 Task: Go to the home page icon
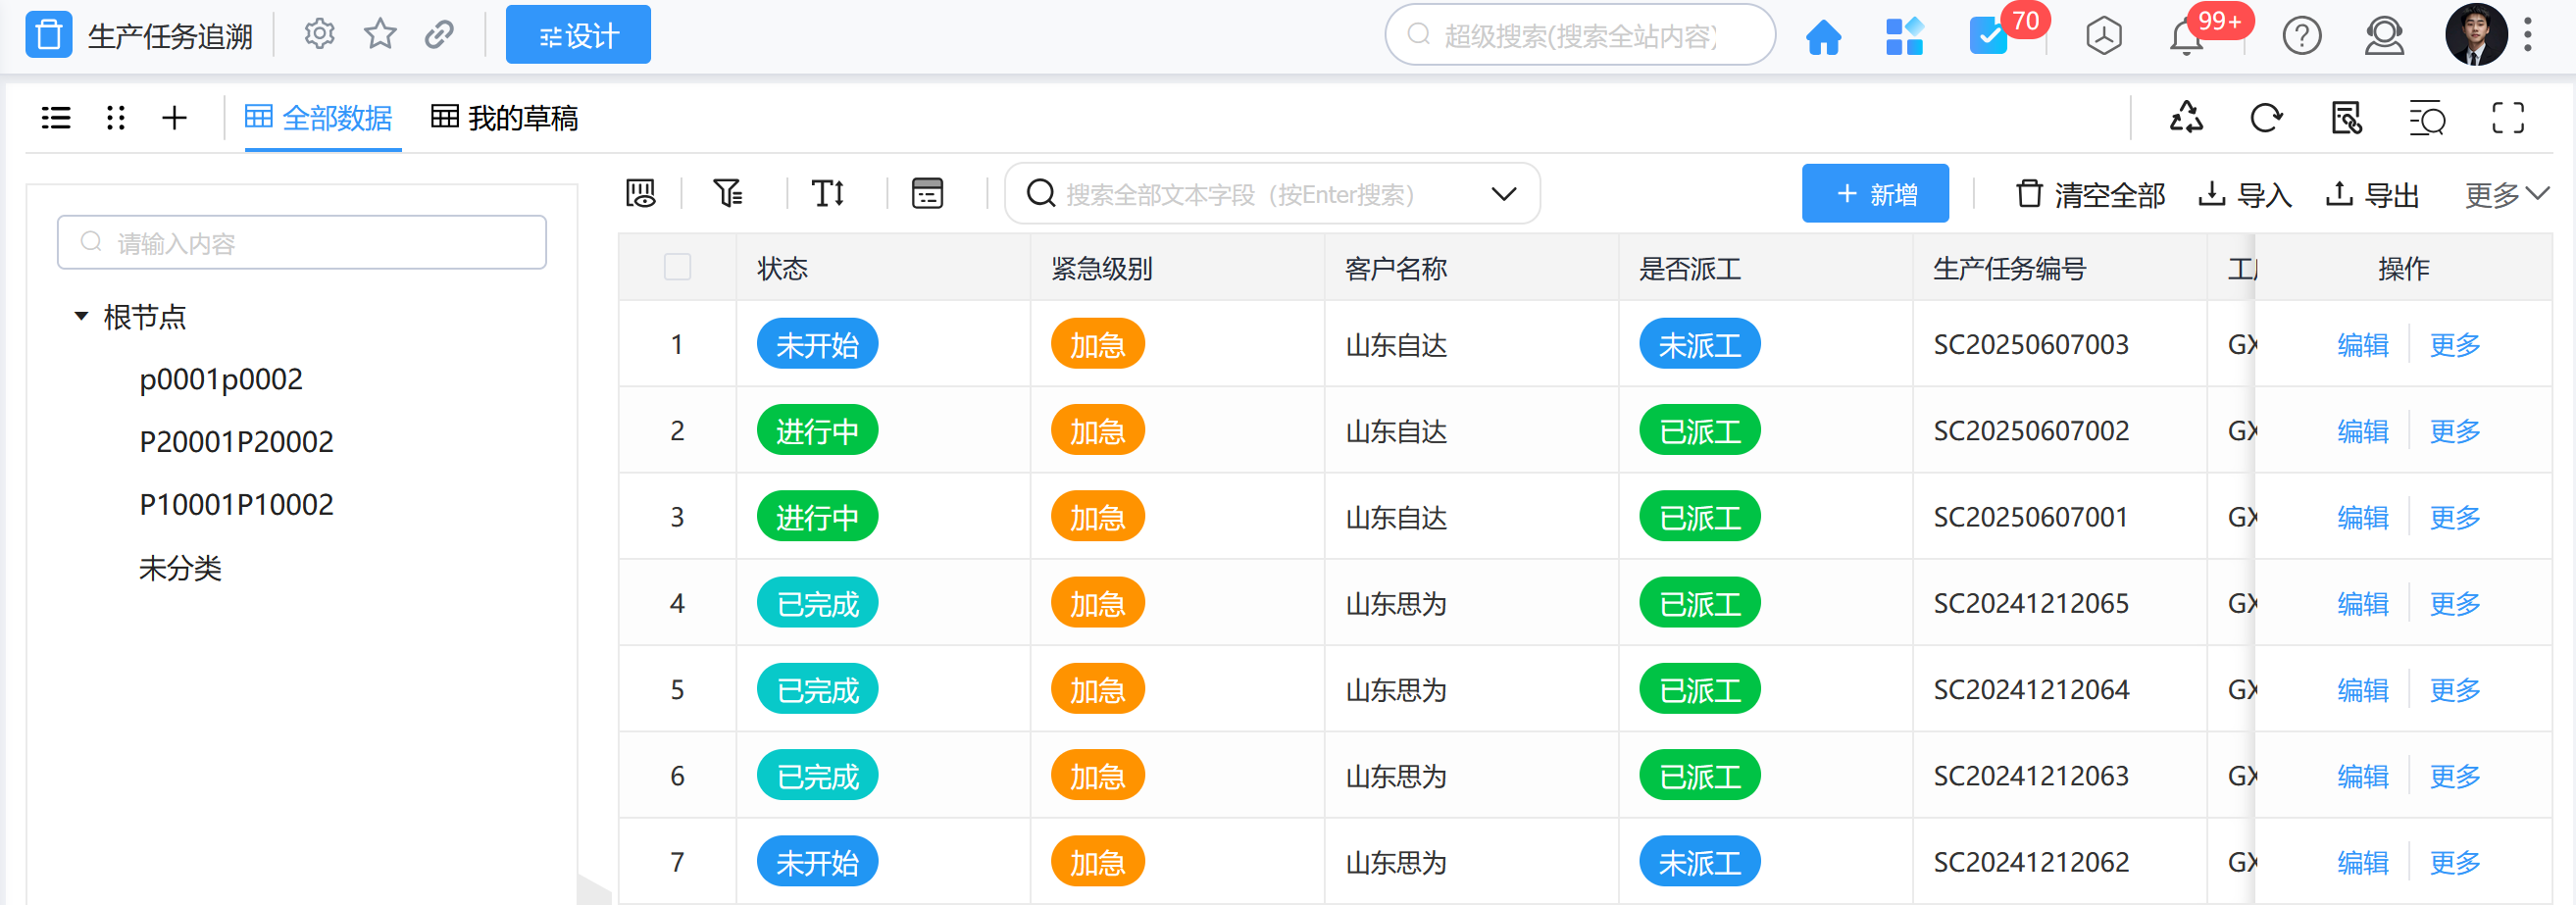[1823, 37]
